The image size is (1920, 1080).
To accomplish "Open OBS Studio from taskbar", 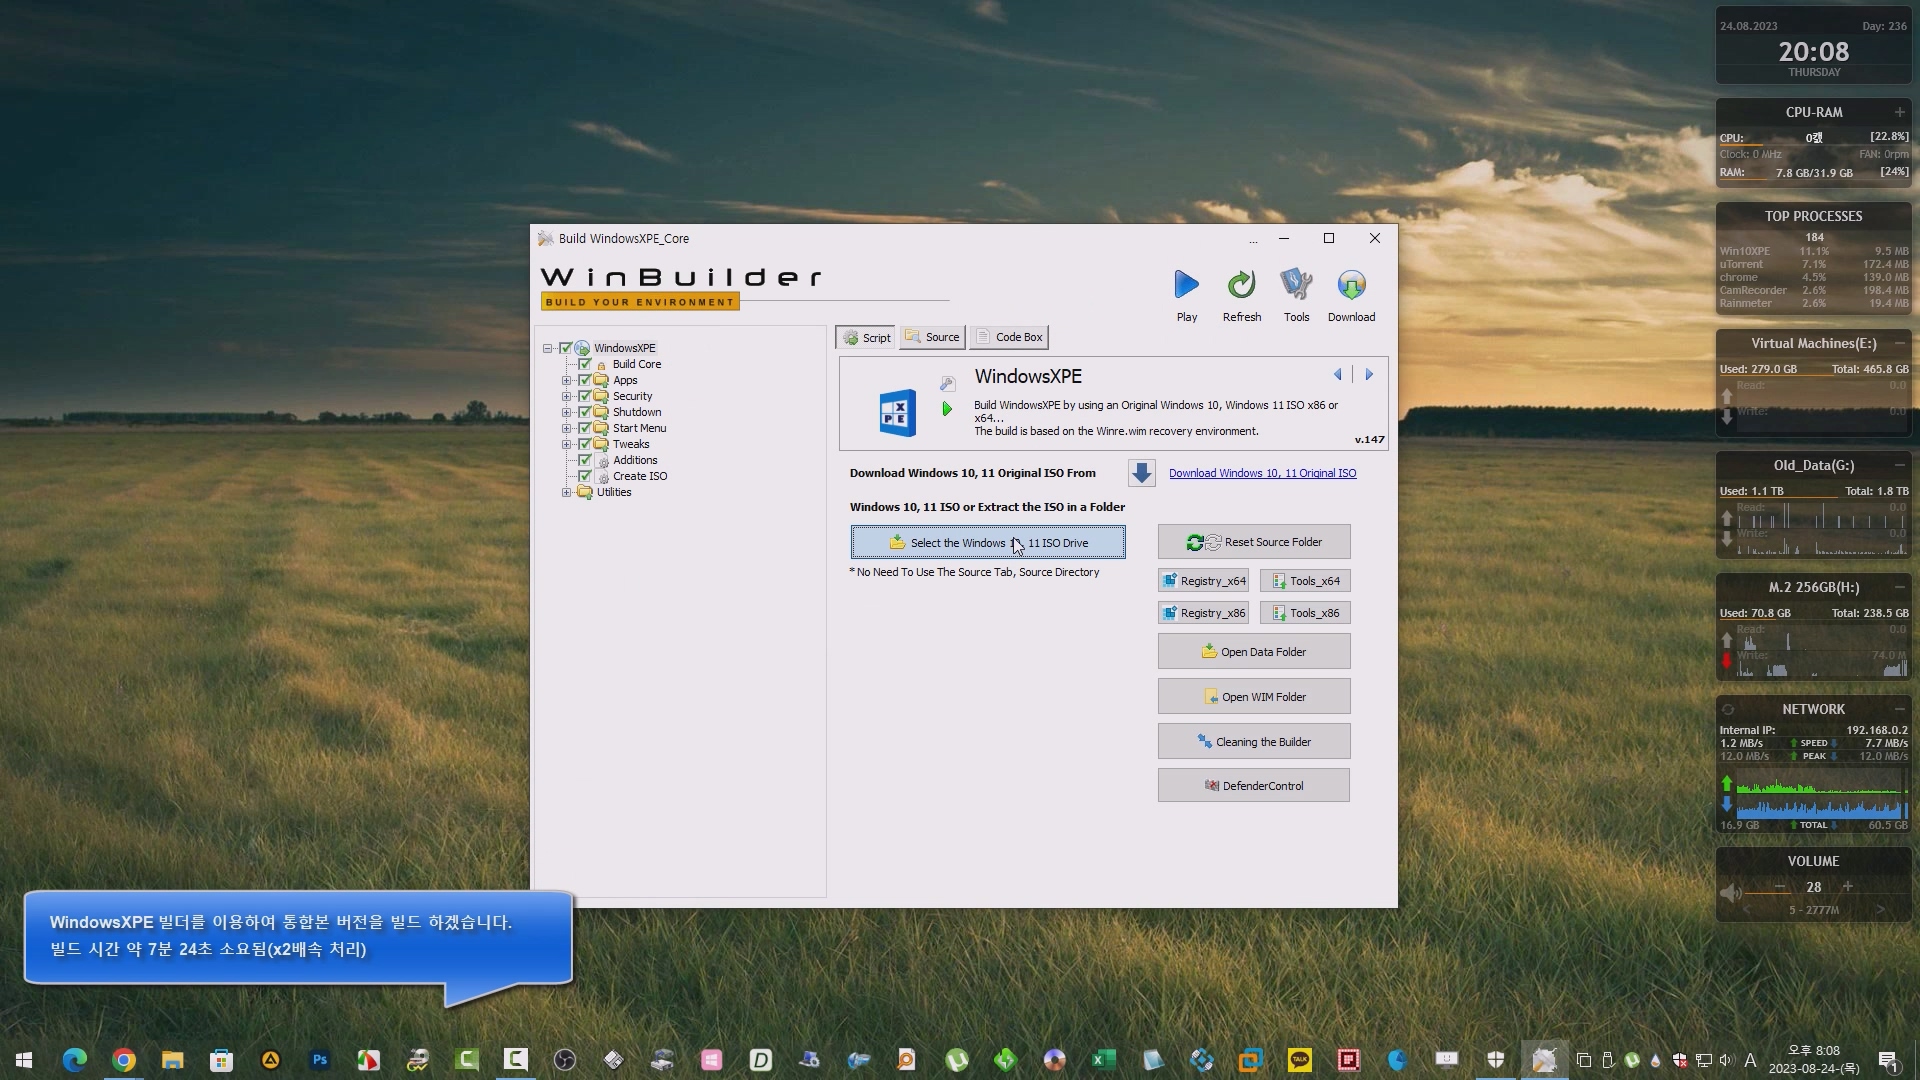I will point(564,1060).
